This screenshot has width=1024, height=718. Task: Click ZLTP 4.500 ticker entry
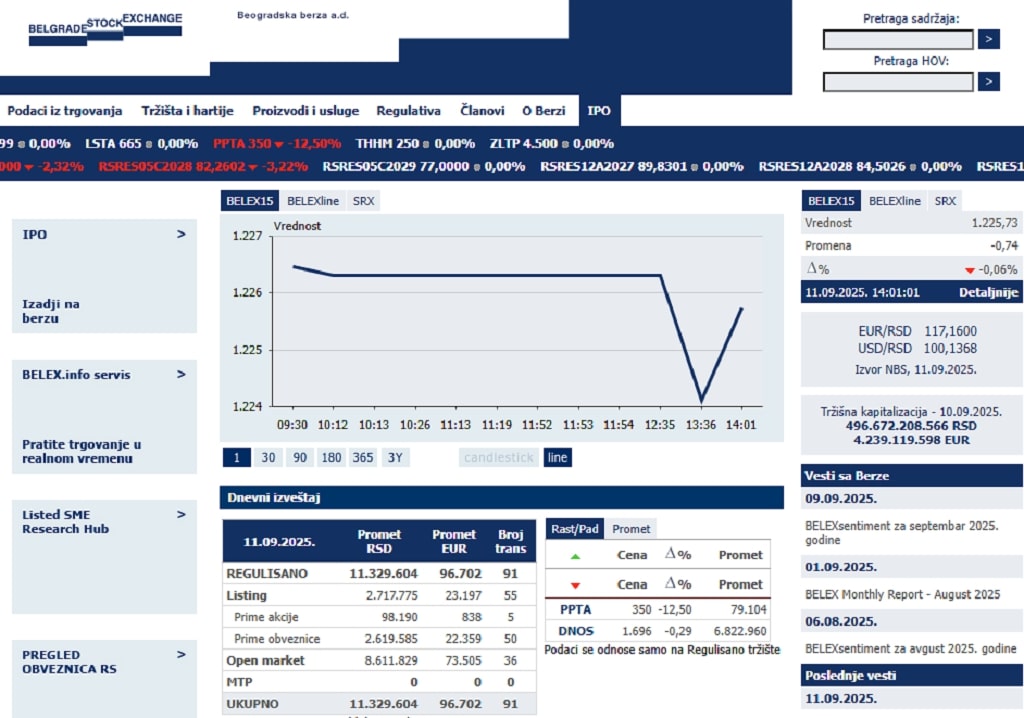point(552,143)
